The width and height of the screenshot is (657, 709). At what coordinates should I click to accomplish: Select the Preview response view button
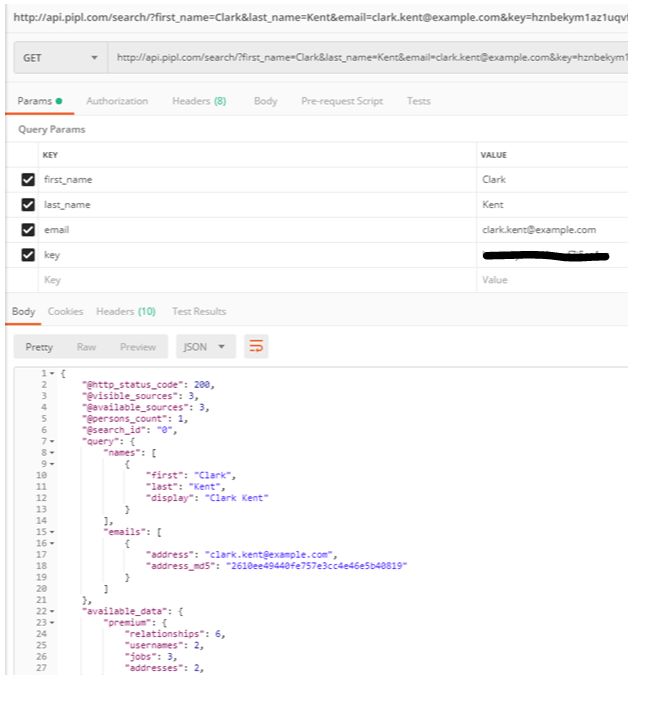click(138, 347)
